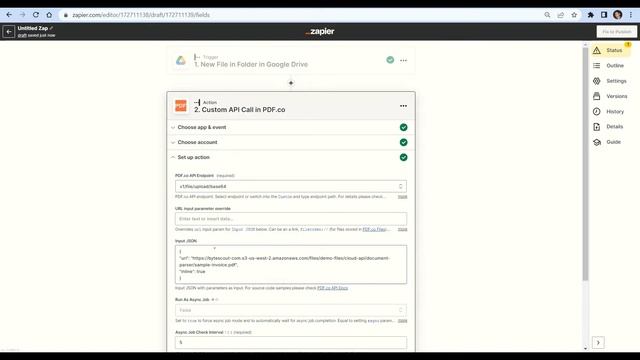The height and width of the screenshot is (360, 640).
Task: Open the PDF.co API Endpoint dropdown
Action: [291, 187]
